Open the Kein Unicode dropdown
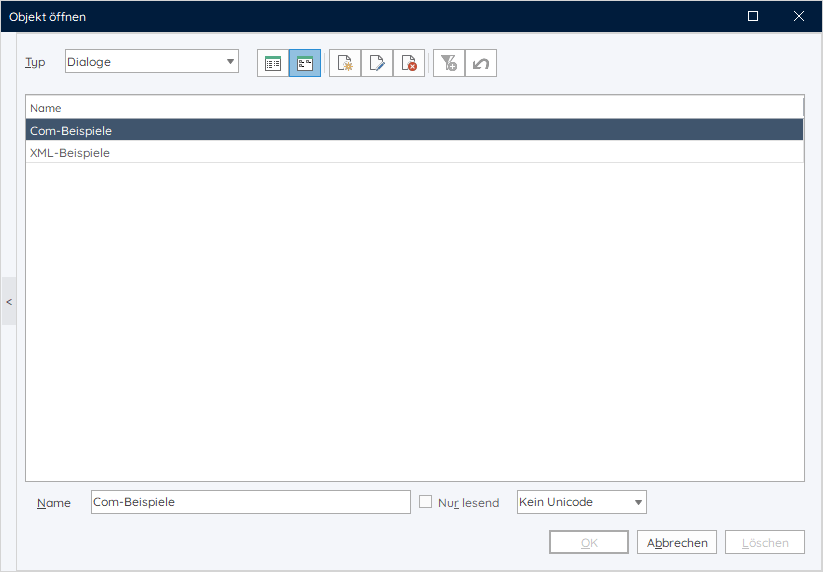 (x=581, y=502)
